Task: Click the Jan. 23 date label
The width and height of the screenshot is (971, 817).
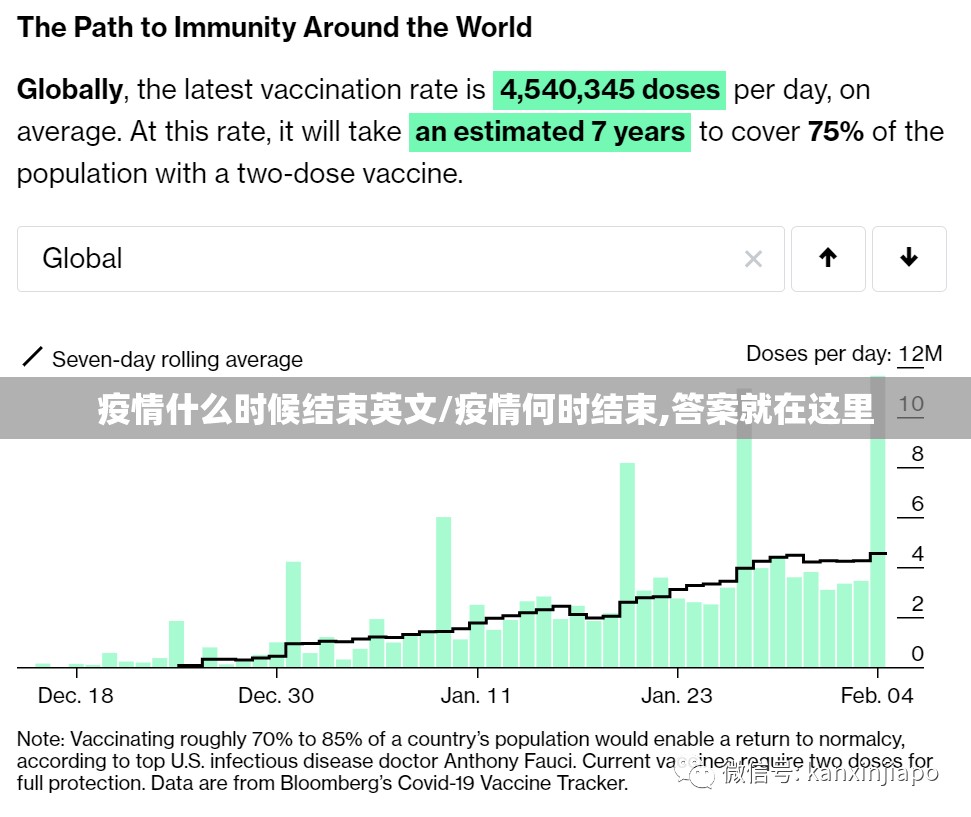Action: pos(677,696)
